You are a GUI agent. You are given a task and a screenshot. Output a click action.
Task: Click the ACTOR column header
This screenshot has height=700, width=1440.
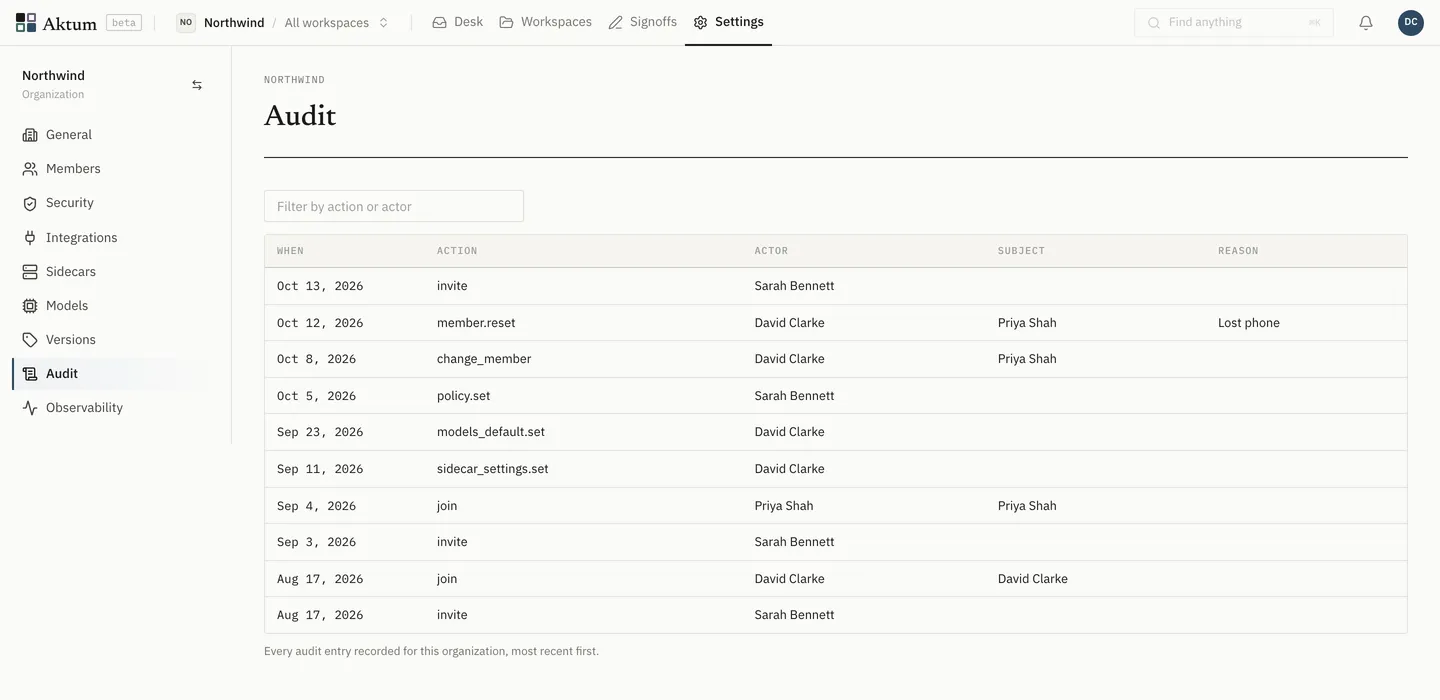[771, 251]
